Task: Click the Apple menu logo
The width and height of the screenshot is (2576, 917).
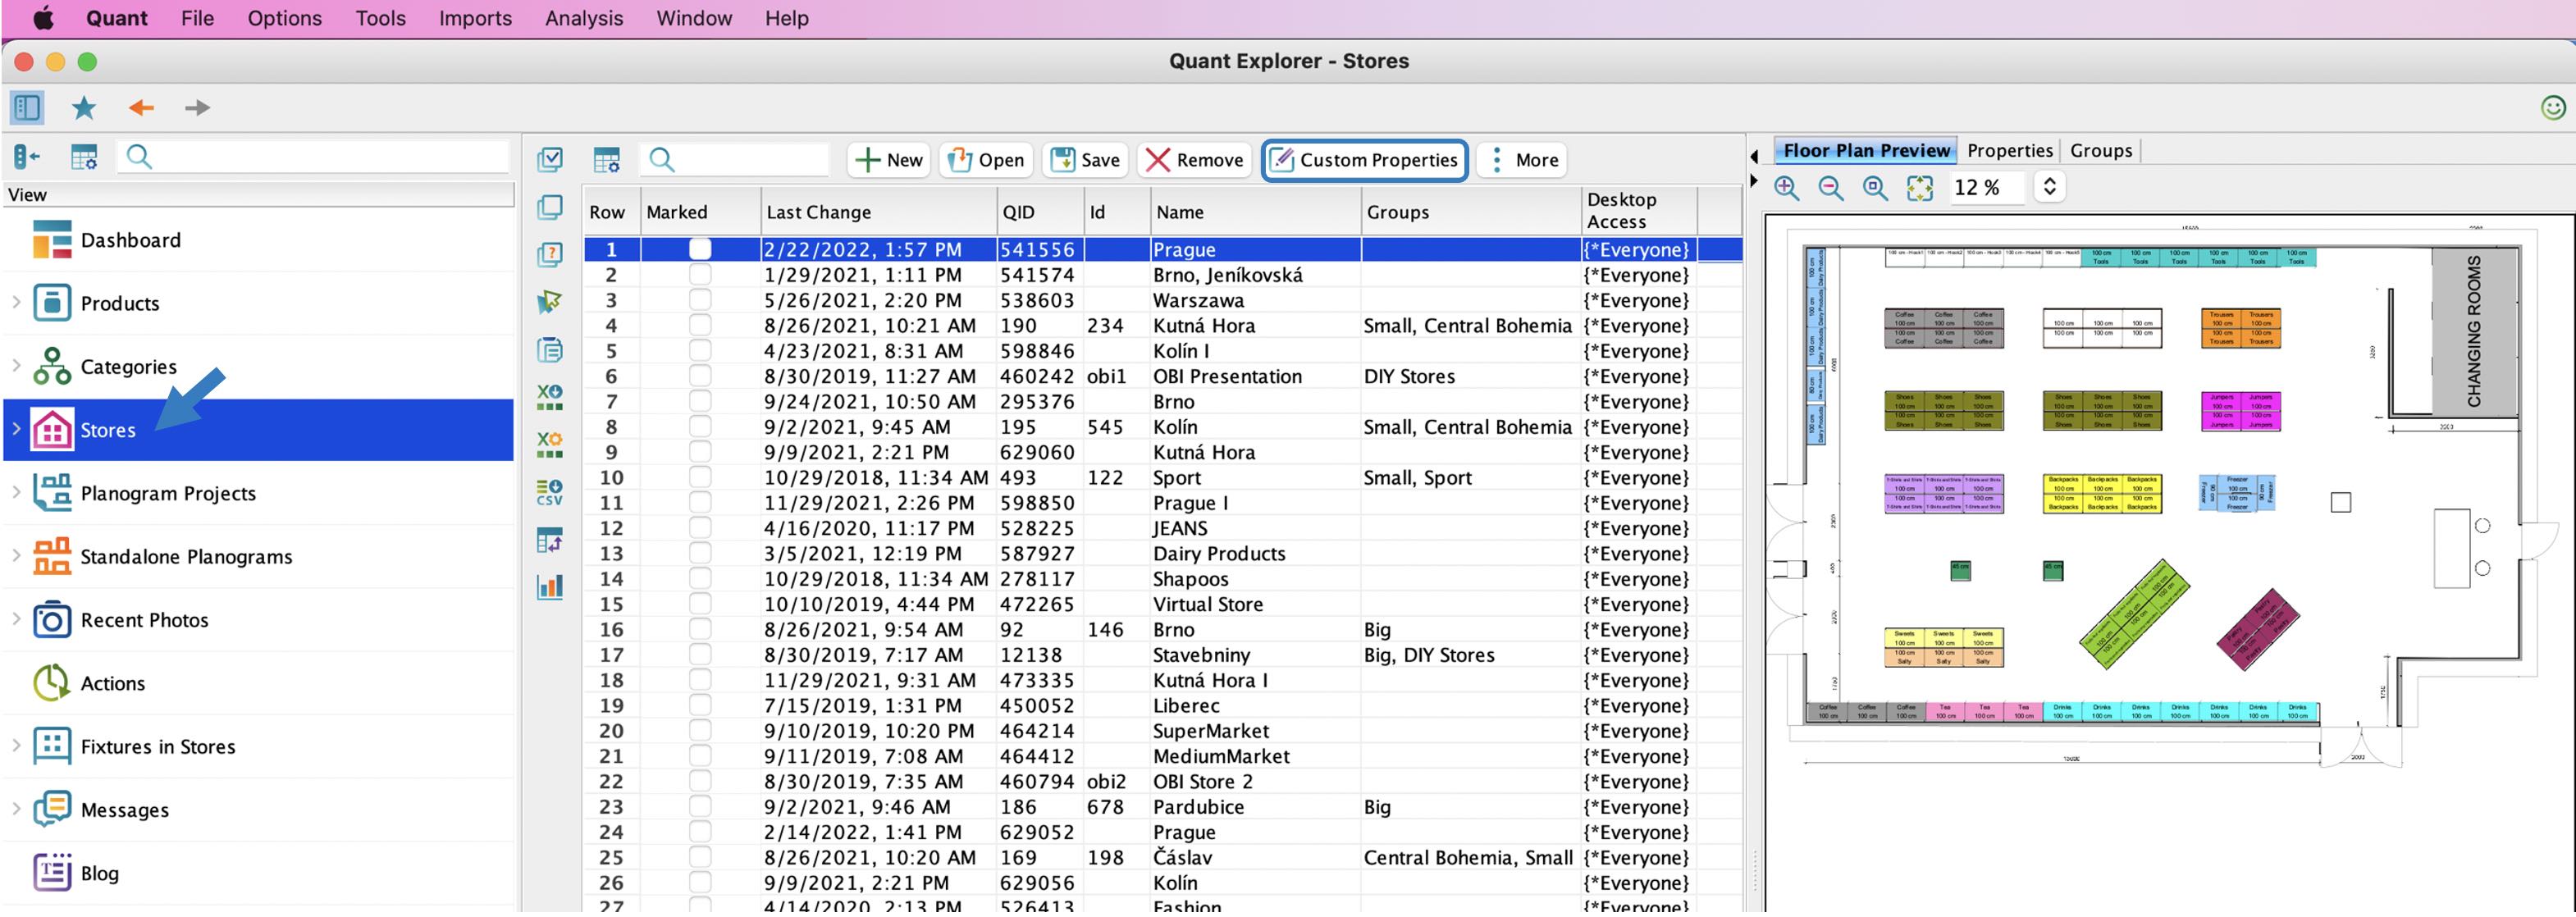Action: click(x=43, y=18)
